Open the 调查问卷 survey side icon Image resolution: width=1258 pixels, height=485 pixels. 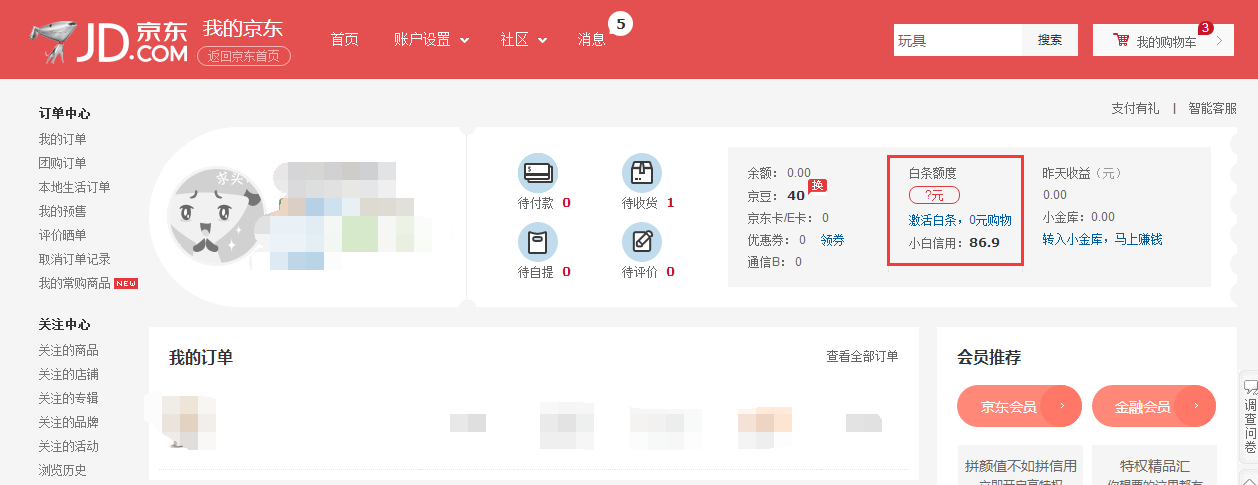coord(1249,418)
